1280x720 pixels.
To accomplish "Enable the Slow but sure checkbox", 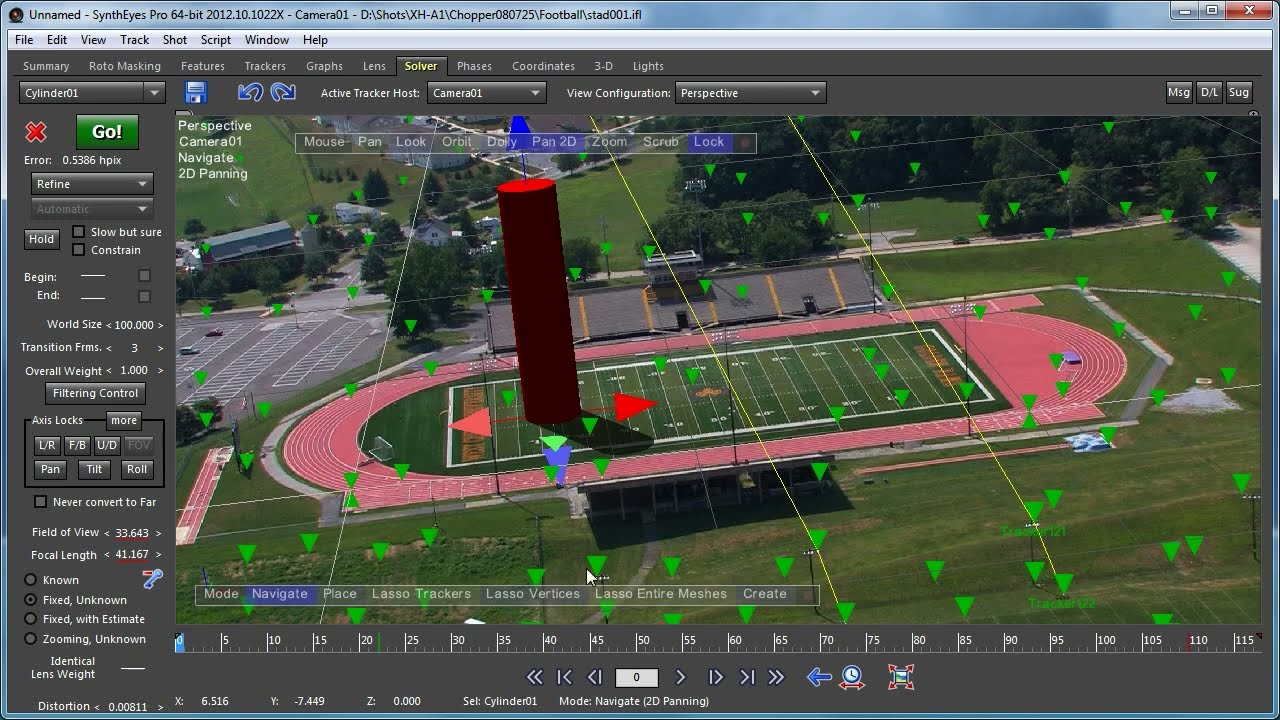I will coord(79,232).
